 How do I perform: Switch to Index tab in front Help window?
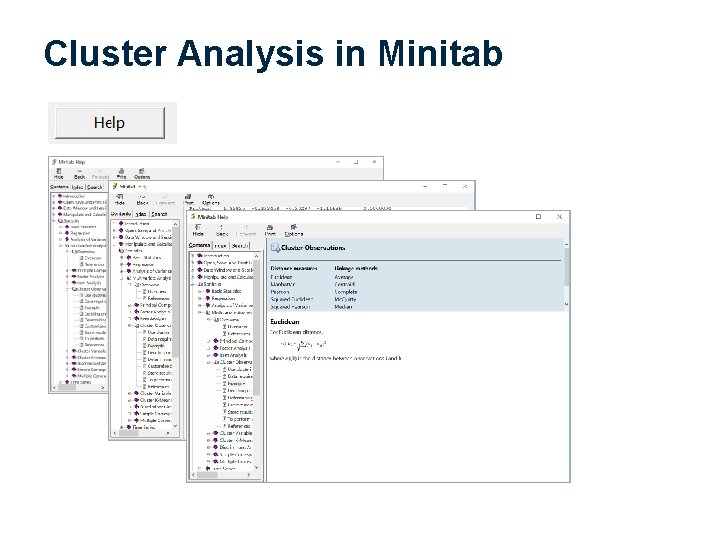point(220,246)
